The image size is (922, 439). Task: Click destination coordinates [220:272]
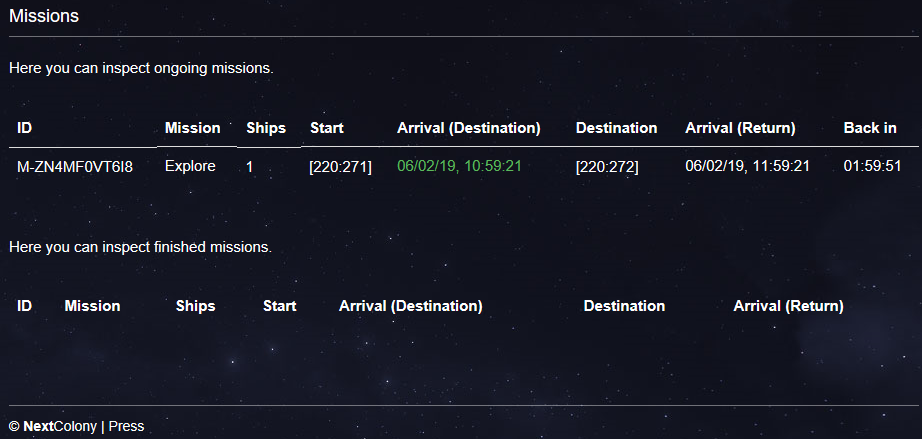[607, 166]
